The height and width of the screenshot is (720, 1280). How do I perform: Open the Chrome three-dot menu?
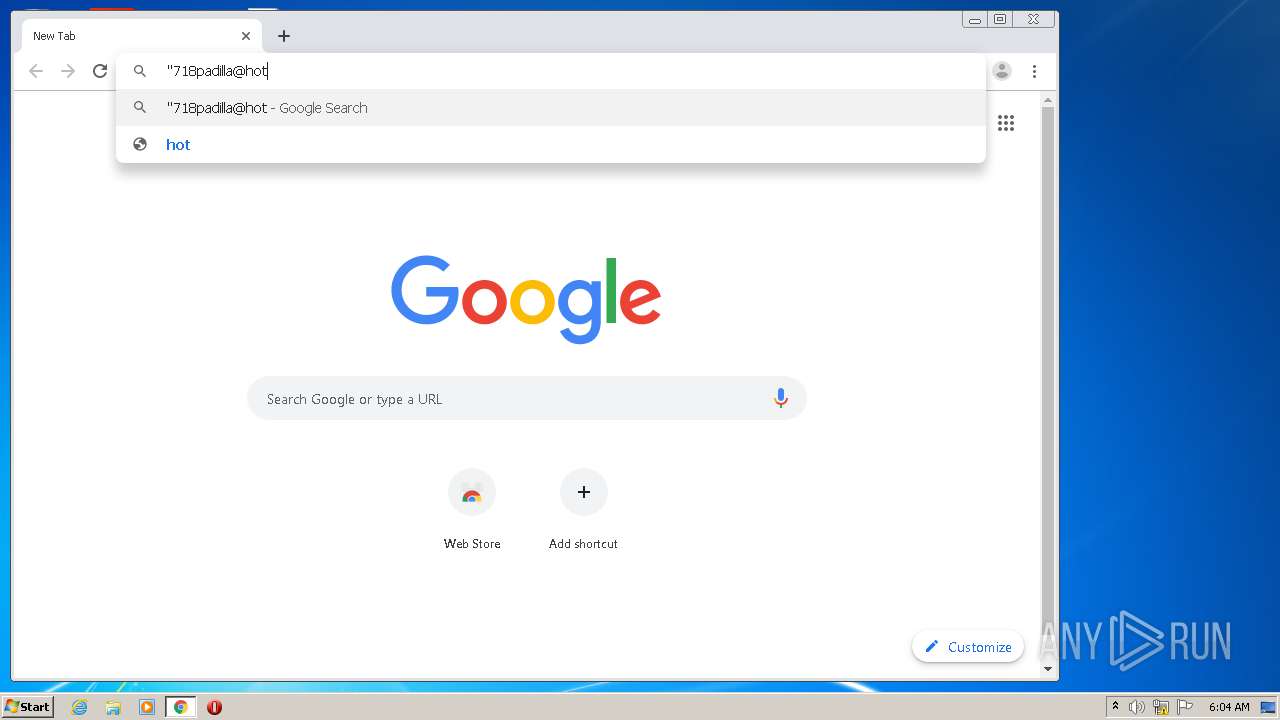point(1034,71)
